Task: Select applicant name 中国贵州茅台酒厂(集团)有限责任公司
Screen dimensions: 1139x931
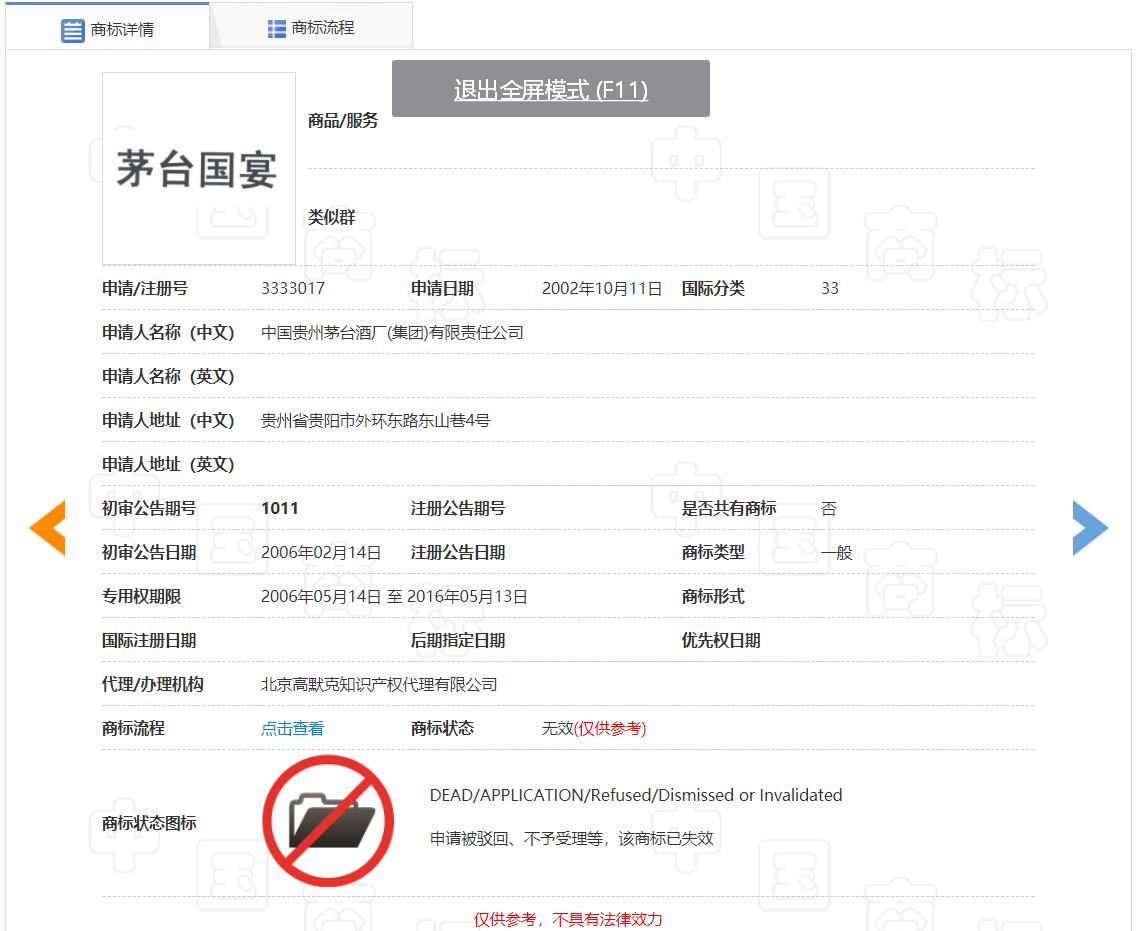Action: (392, 333)
